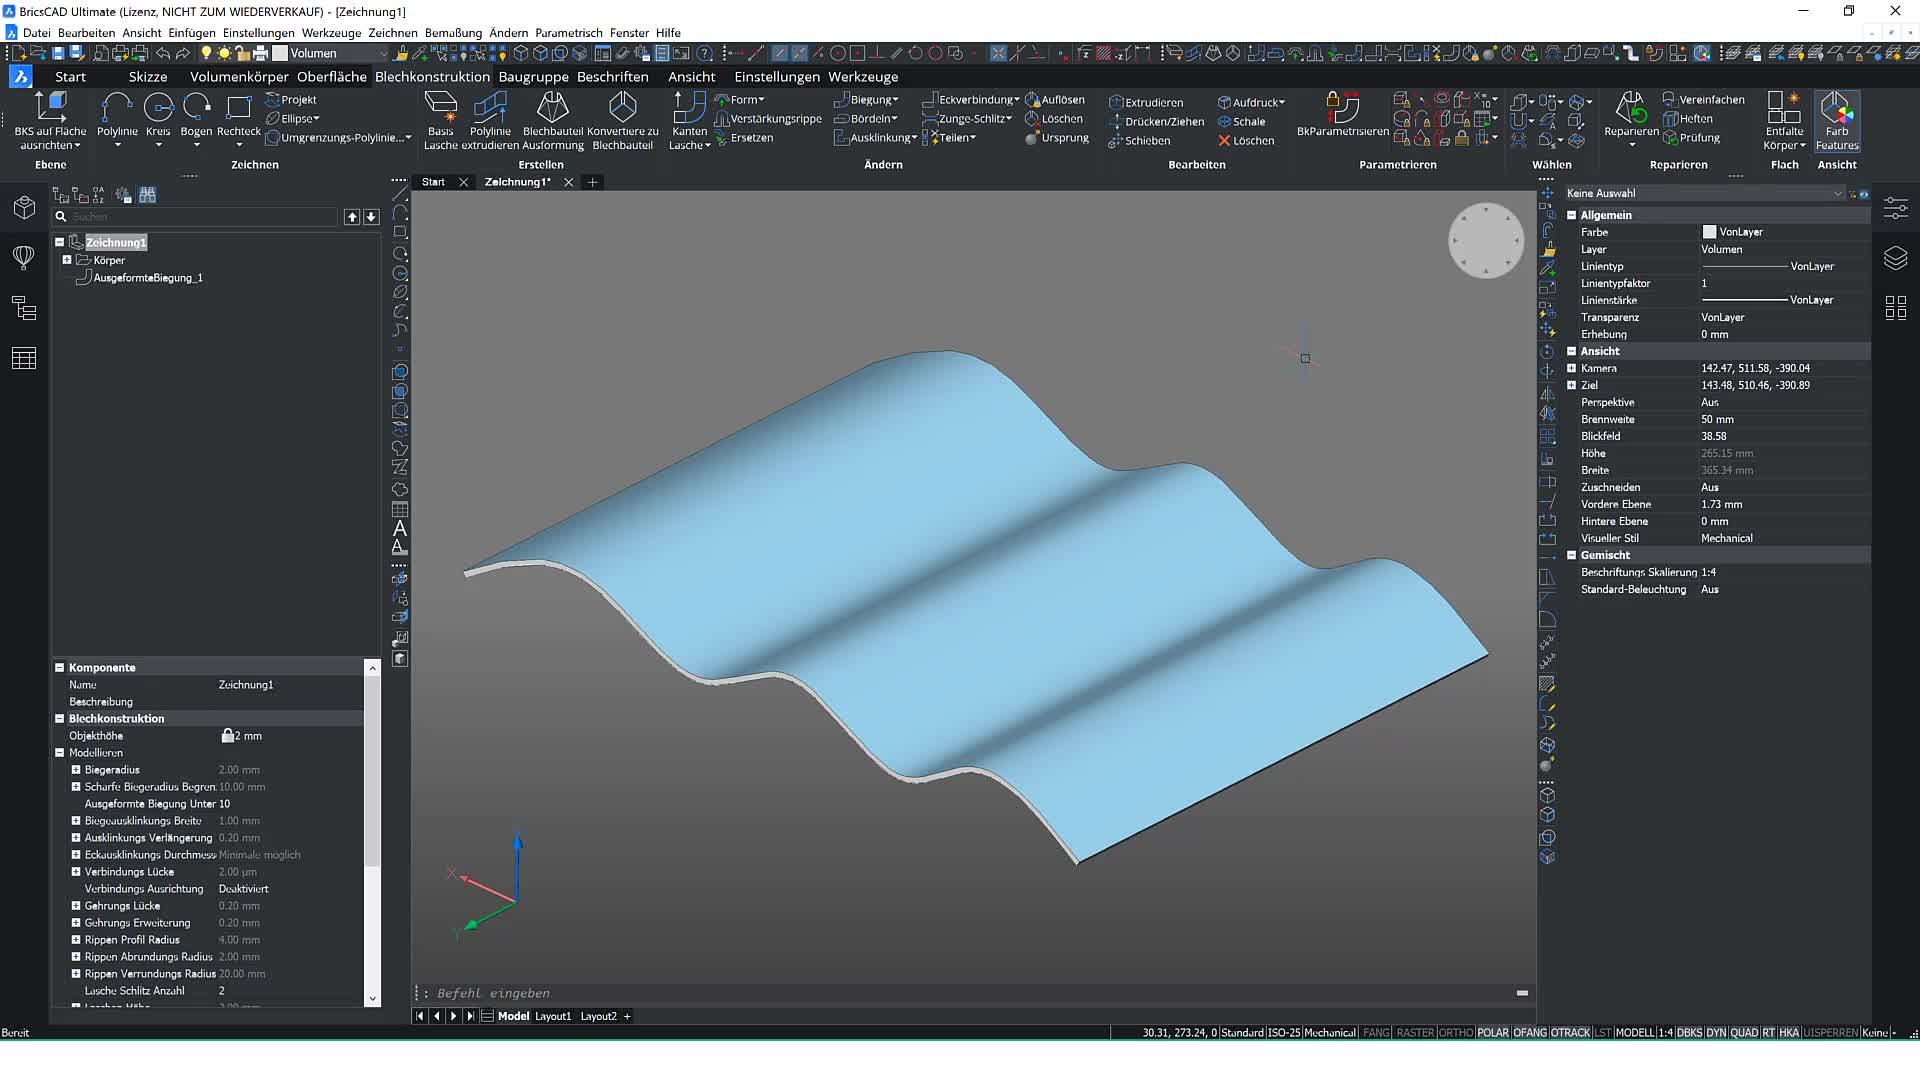Click the Drücken/Ziehen button
1920x1080 pixels.
[x=1156, y=122]
